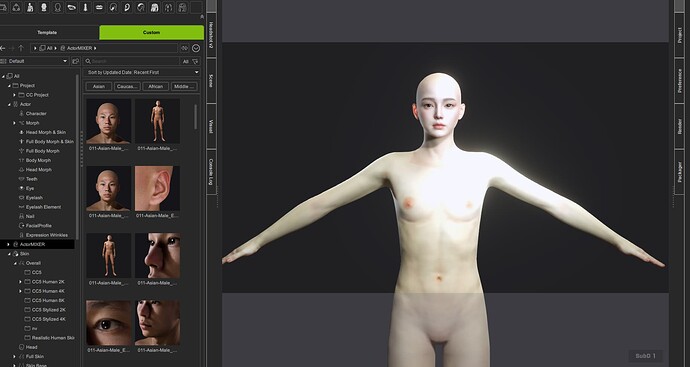This screenshot has height=367, width=690.
Task: Click the teeth-shaped icon in toolbar
Action: pos(154,7)
